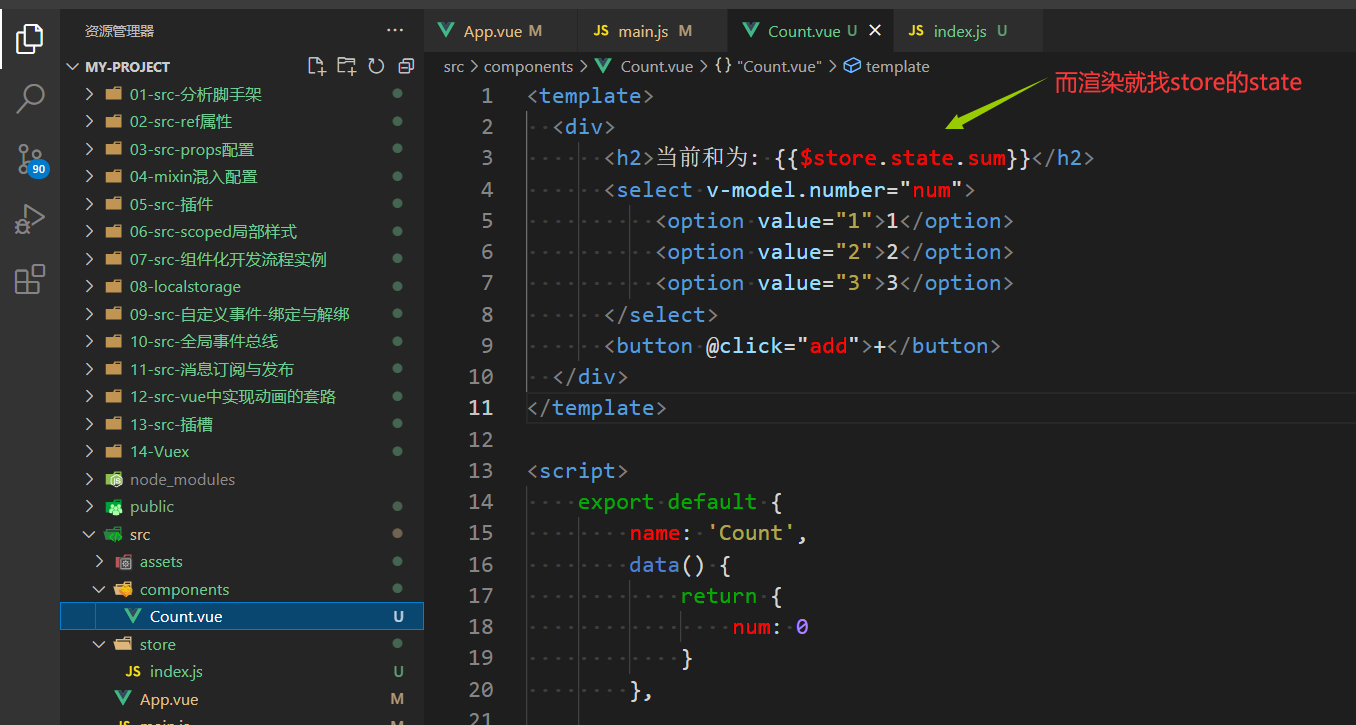Open Source Control view with 90 badge

coord(30,159)
